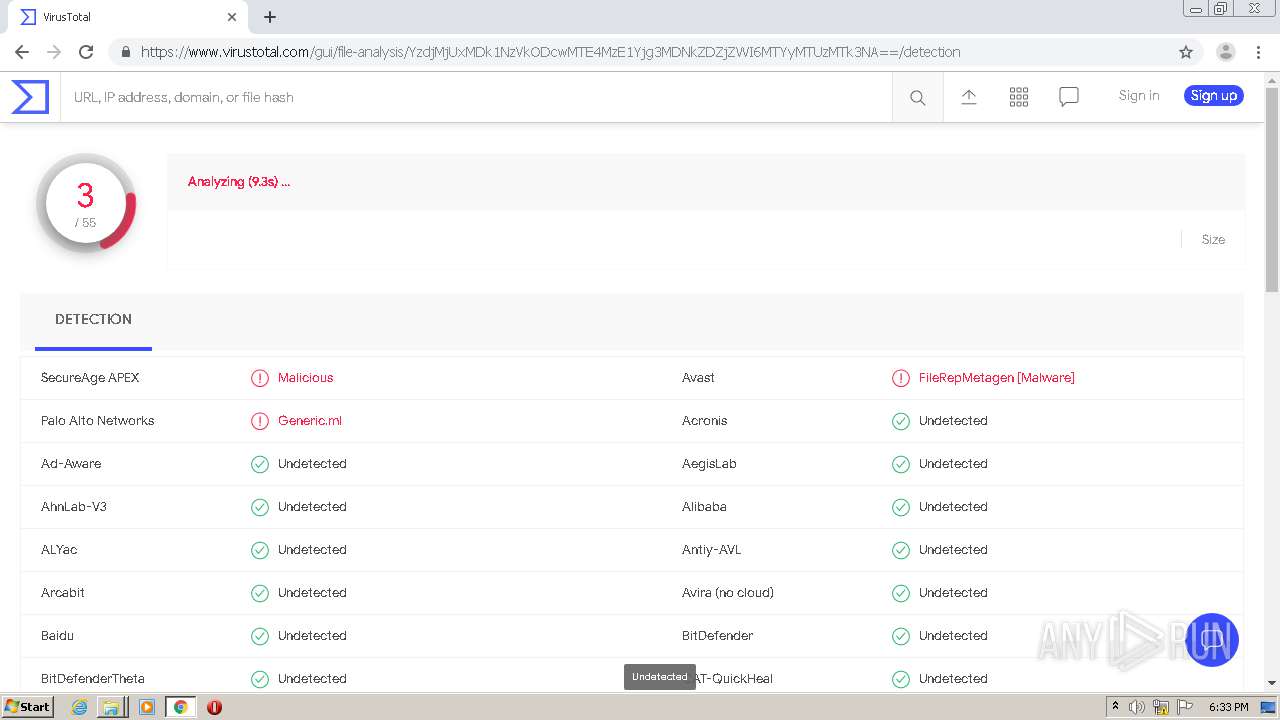Reload the page

point(86,52)
